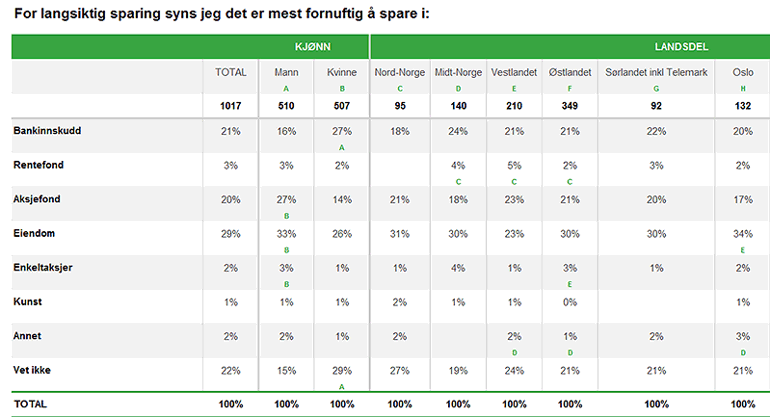Select the Enkeltaksjer row label
Image resolution: width=770 pixels, height=417 pixels.
pyautogui.click(x=43, y=267)
